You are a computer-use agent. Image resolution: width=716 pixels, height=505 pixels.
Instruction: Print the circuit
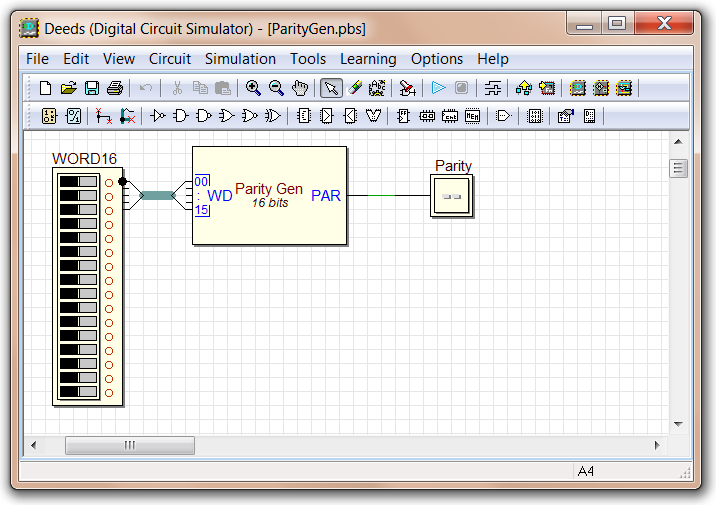[x=115, y=88]
